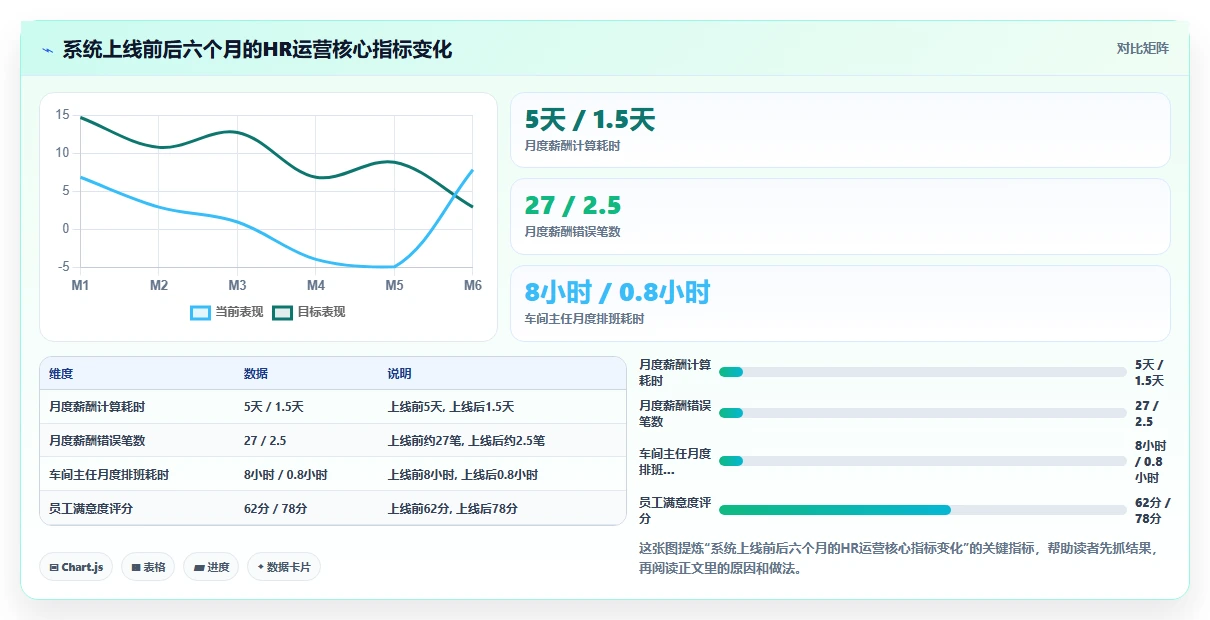The width and height of the screenshot is (1210, 620).
Task: Click the 车间主任月度排班… progress bar
Action: pyautogui.click(x=922, y=461)
